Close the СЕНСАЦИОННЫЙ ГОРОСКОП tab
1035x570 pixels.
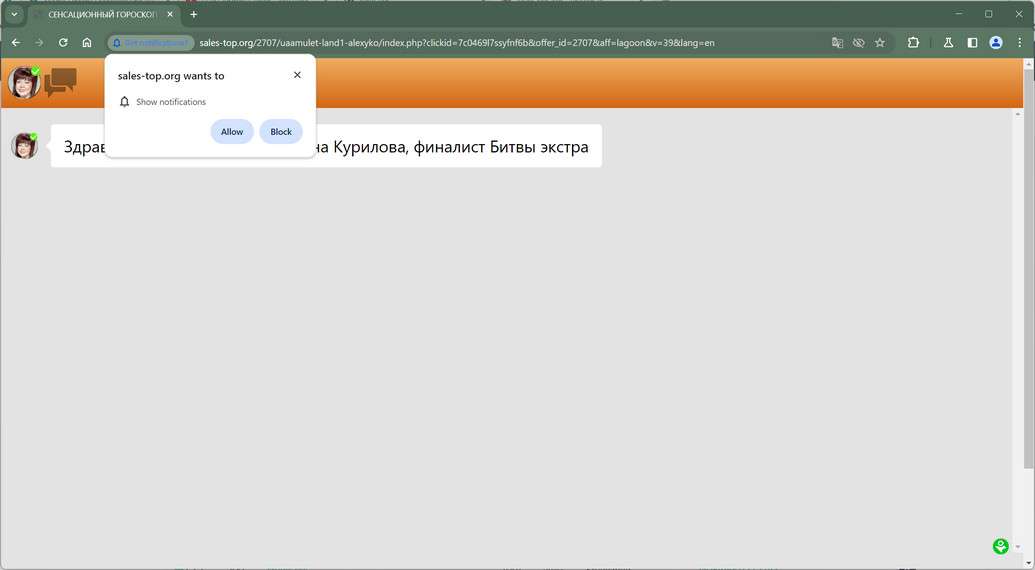pos(170,14)
